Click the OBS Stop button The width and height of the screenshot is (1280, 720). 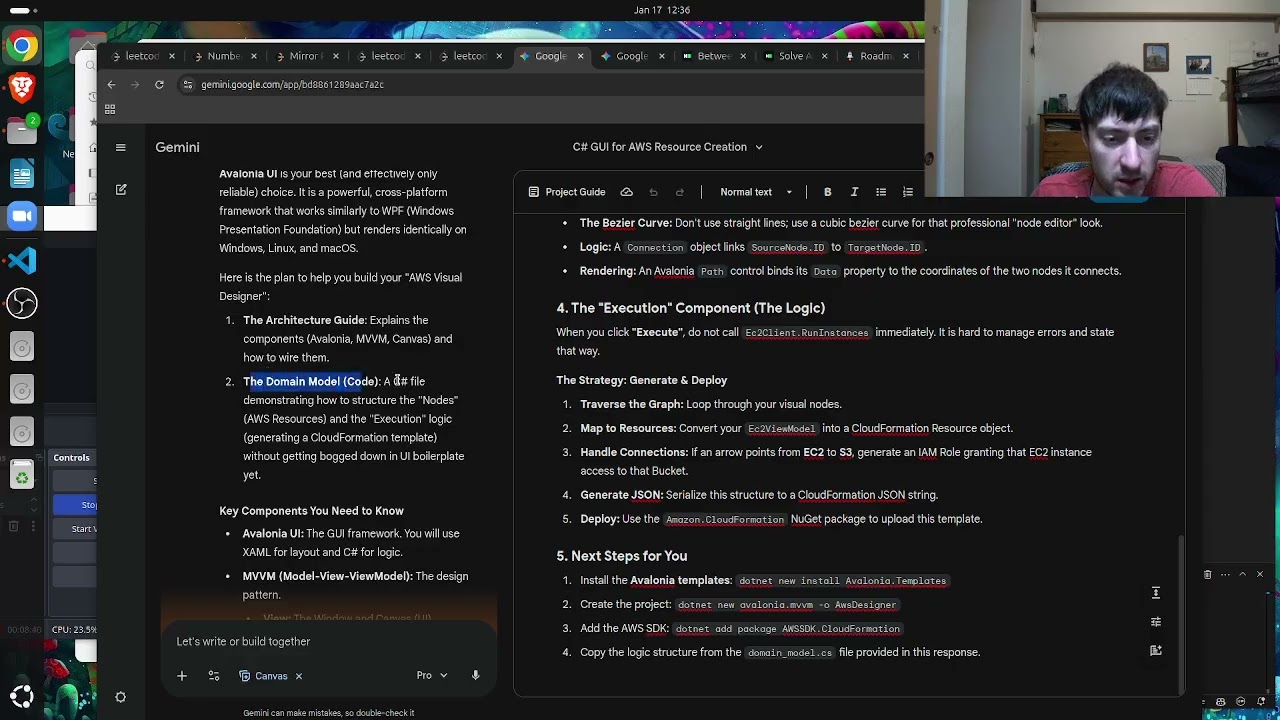pos(89,505)
